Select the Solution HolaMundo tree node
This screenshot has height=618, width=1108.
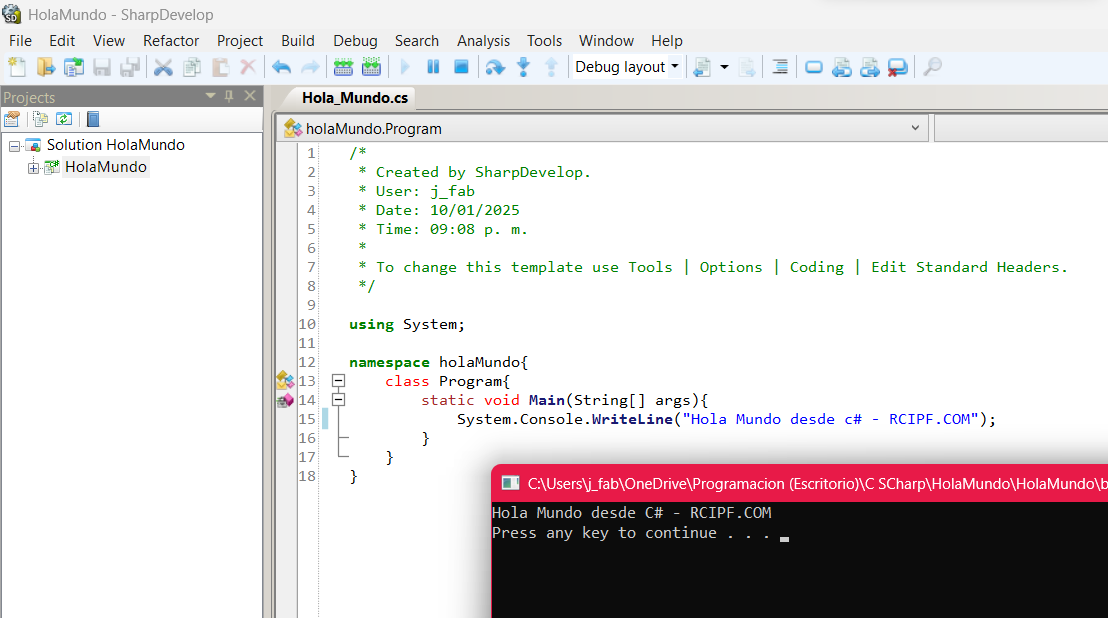point(115,145)
